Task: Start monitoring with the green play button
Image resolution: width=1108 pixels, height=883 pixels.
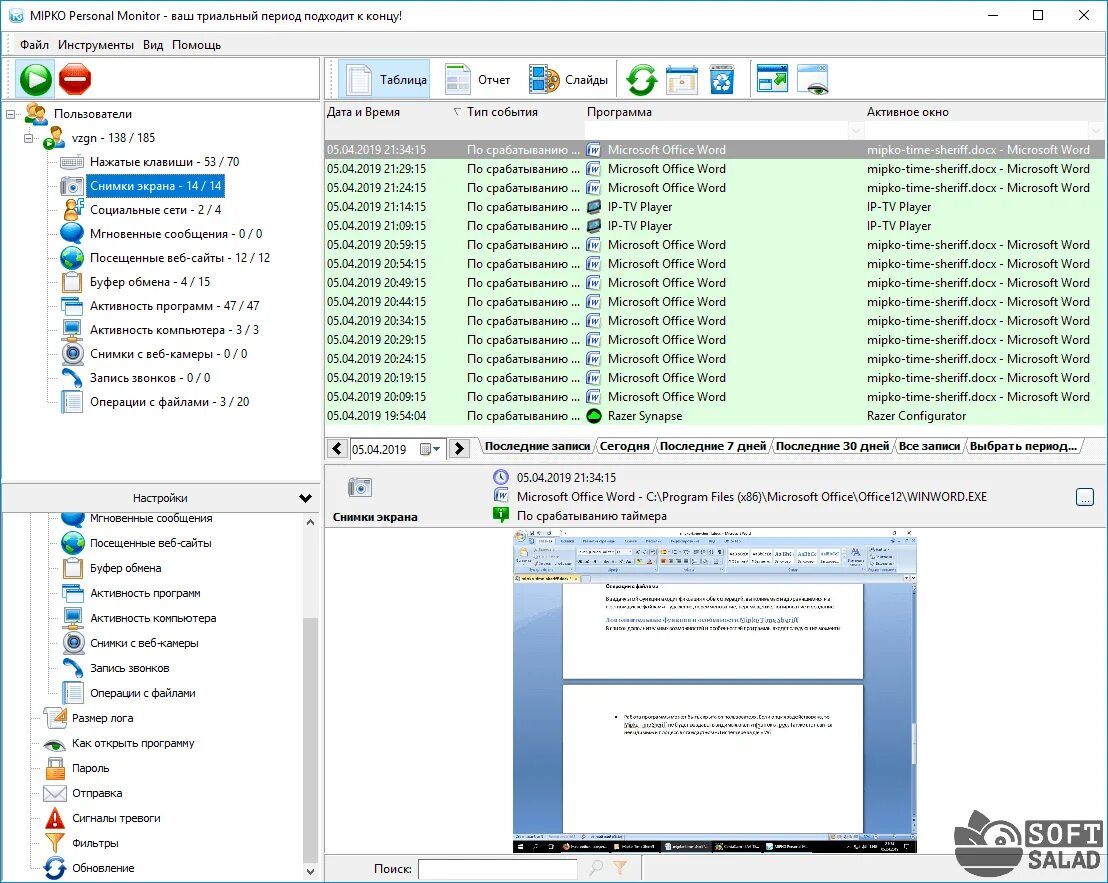Action: 35,79
